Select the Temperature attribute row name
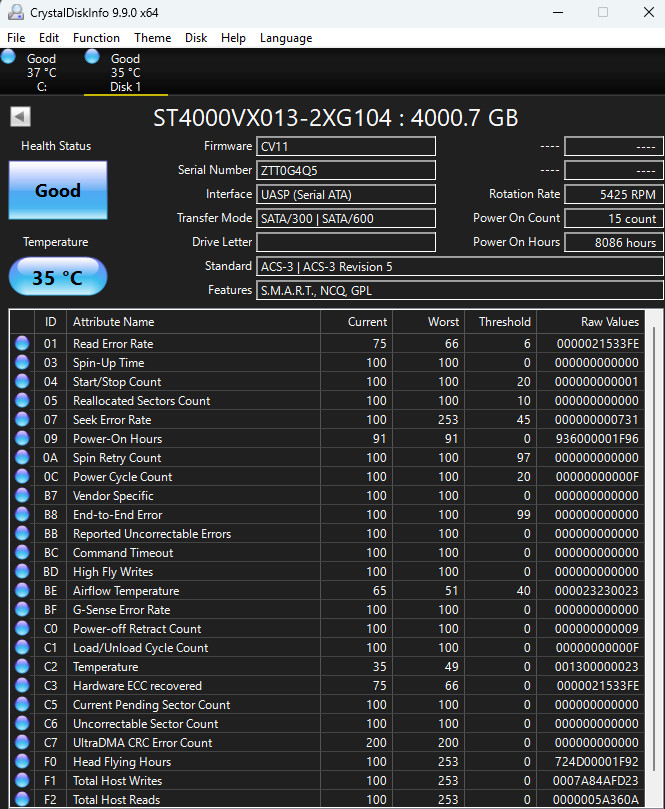Screen dimensions: 665x809 tap(106, 667)
